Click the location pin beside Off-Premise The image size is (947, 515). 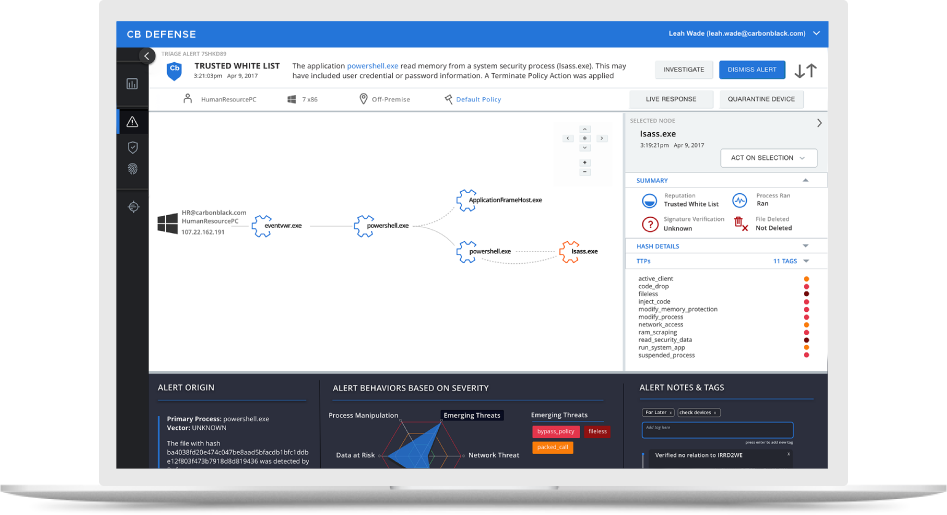(364, 99)
